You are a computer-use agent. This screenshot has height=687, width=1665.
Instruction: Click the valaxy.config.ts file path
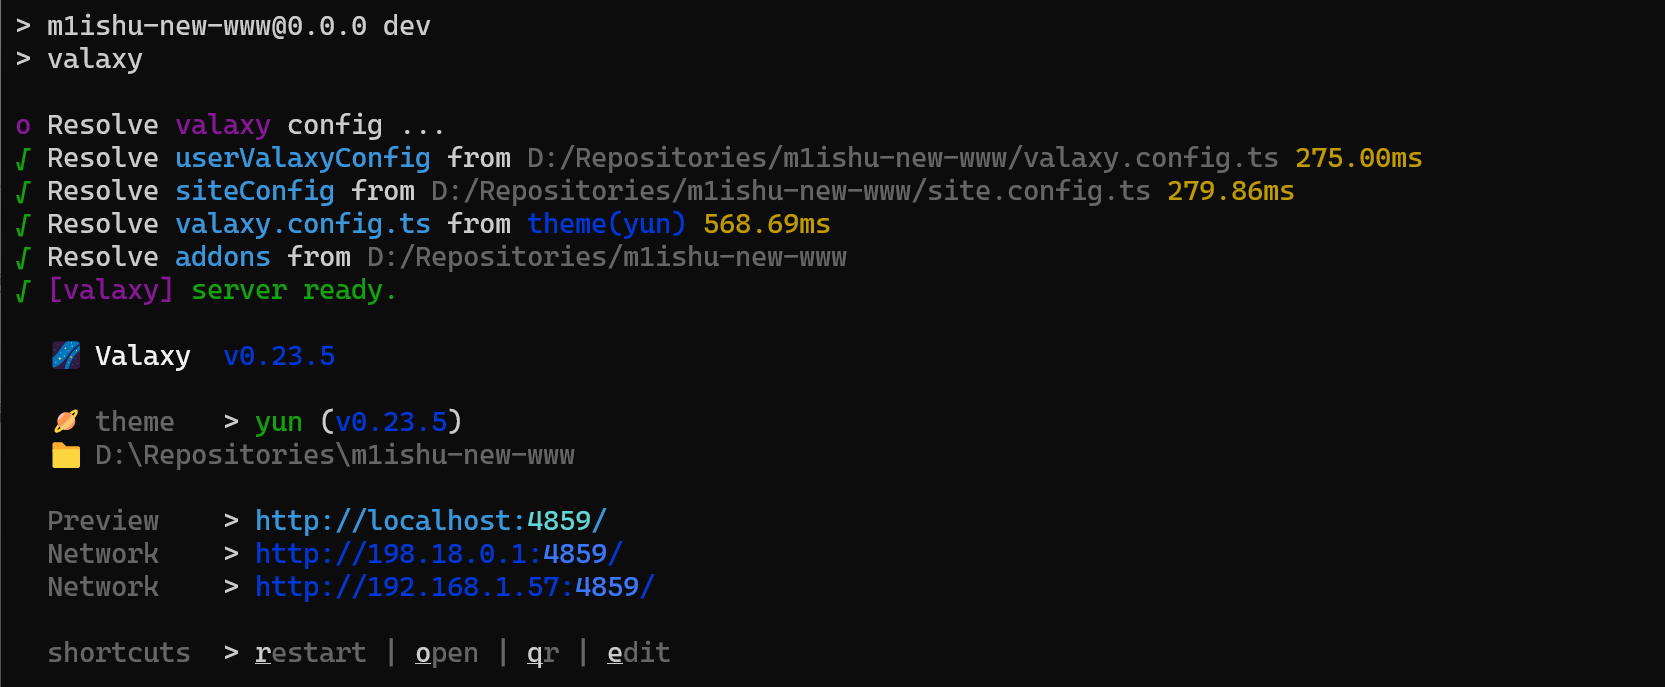tap(903, 158)
